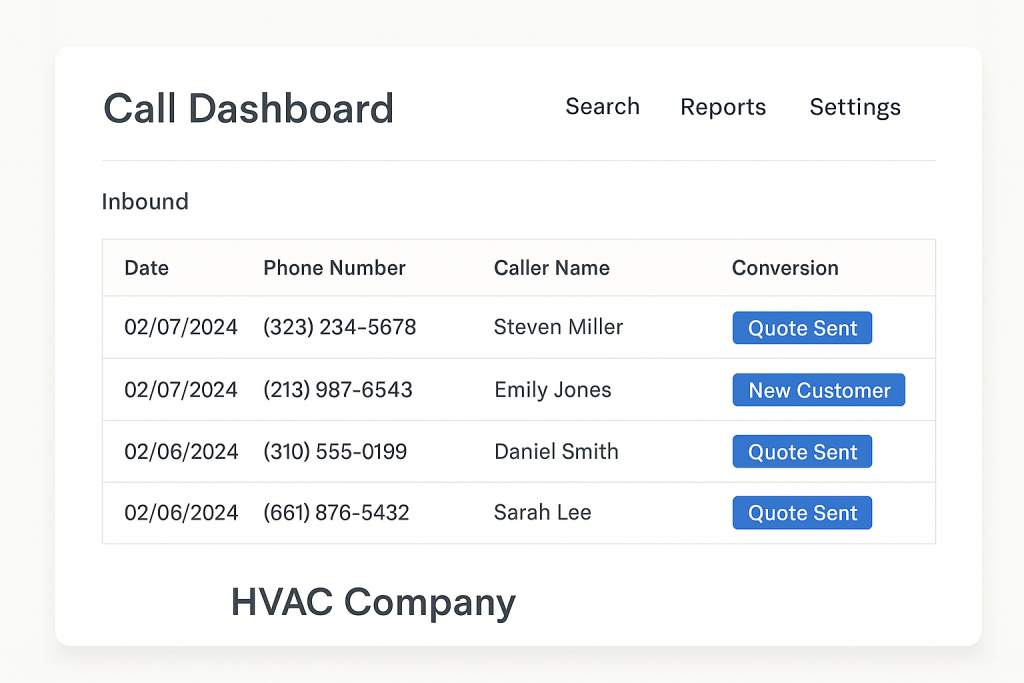This screenshot has width=1024, height=683.
Task: Click the New Customer button for Emily Jones
Action: point(818,390)
